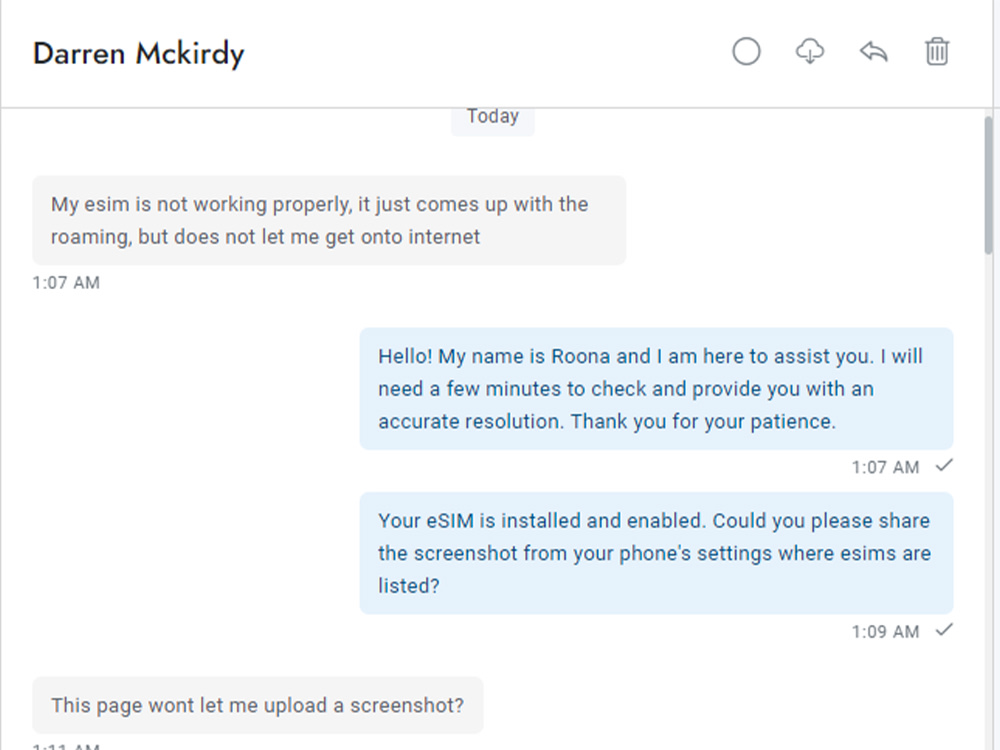The width and height of the screenshot is (1000, 750).
Task: Click the partially visible 1:11 AM timestamp
Action: 66,746
